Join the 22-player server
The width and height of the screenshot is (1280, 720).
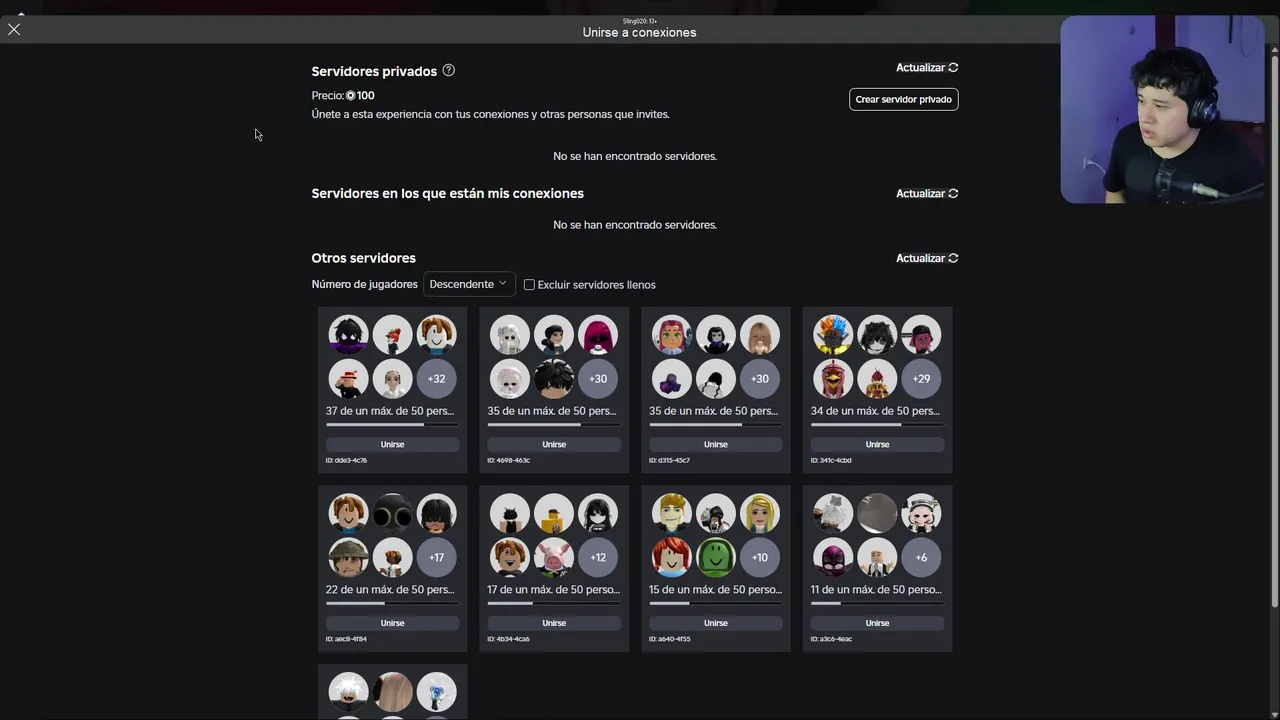392,623
